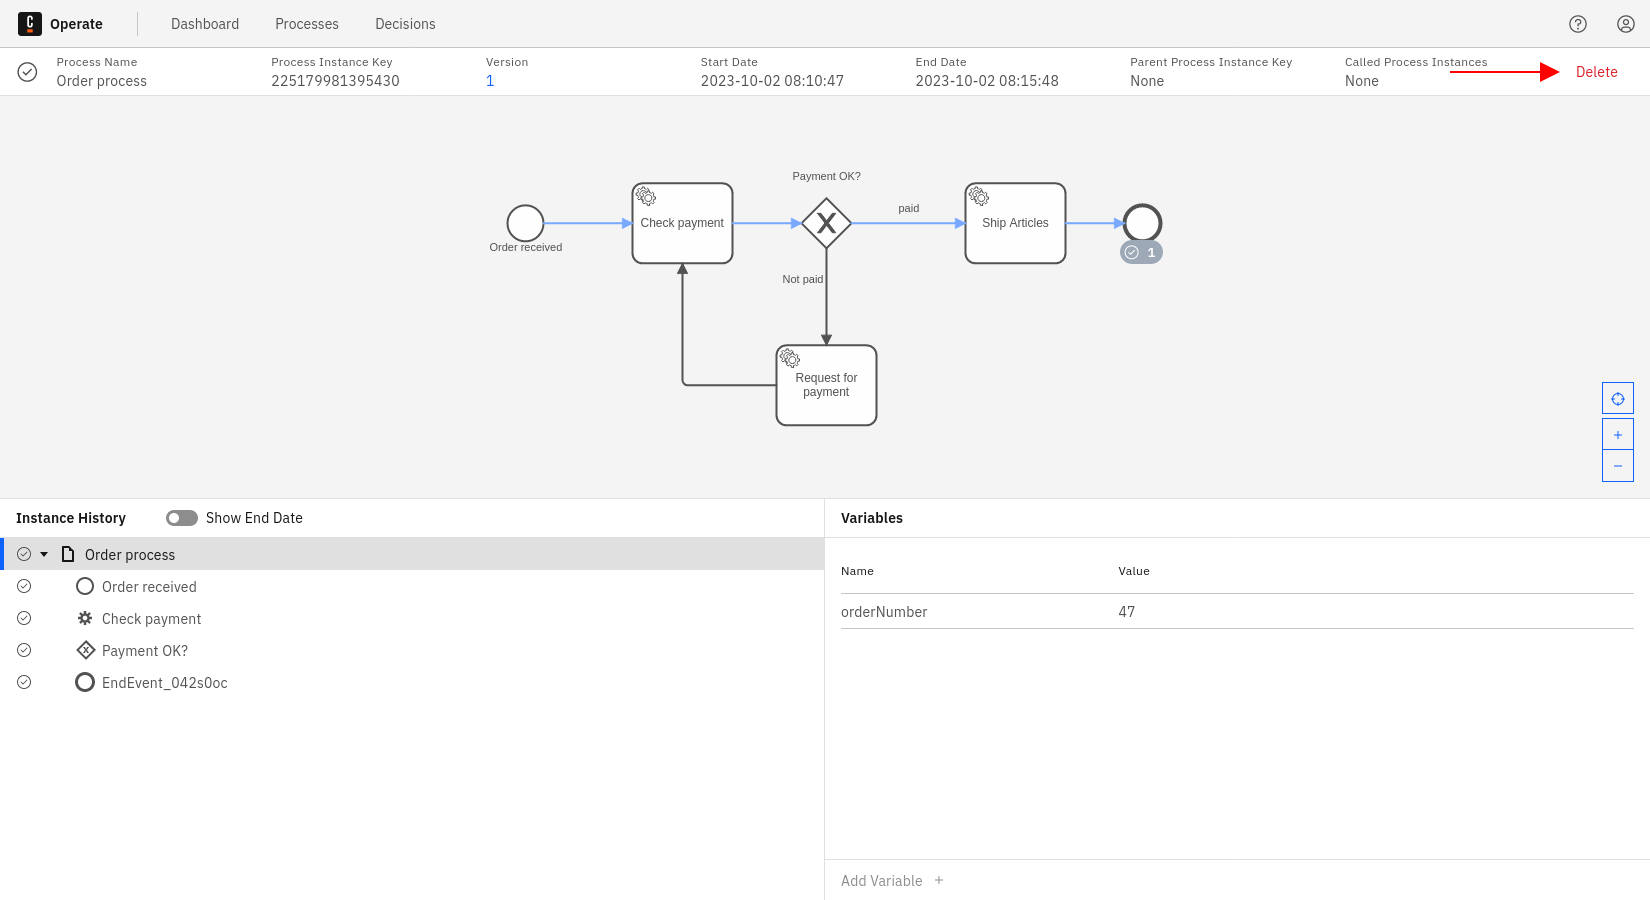Click the gateway icon beside Payment OK?

coord(86,650)
